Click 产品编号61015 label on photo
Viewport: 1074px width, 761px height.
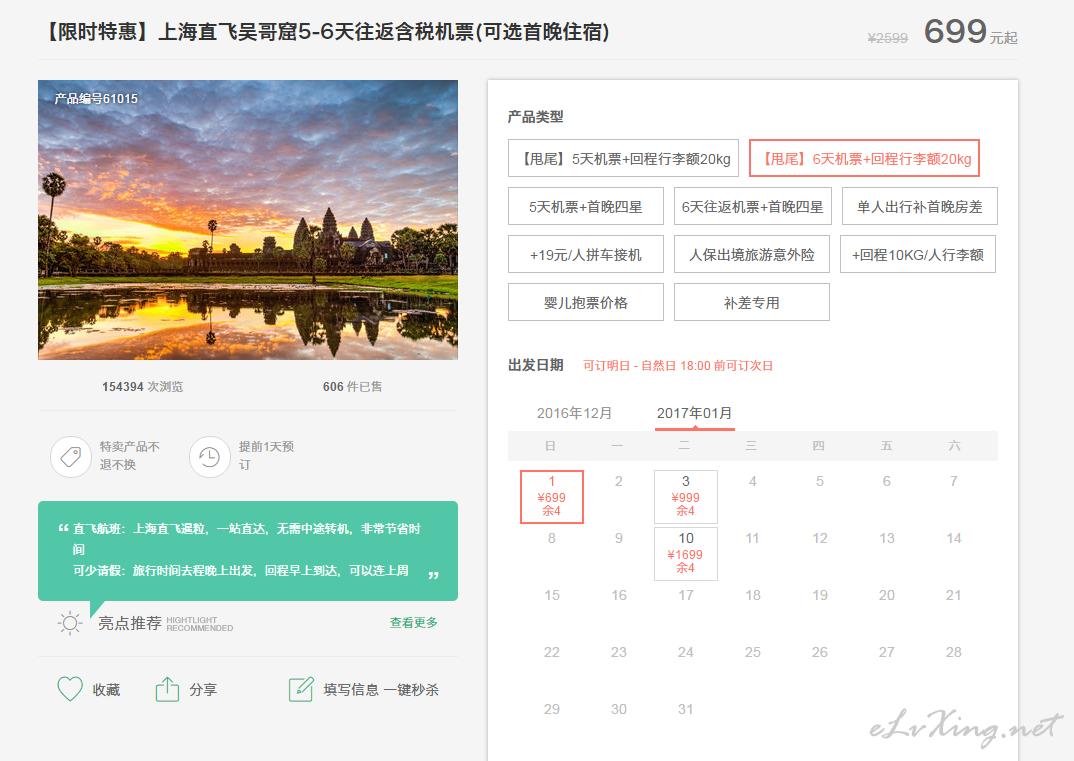[x=96, y=99]
